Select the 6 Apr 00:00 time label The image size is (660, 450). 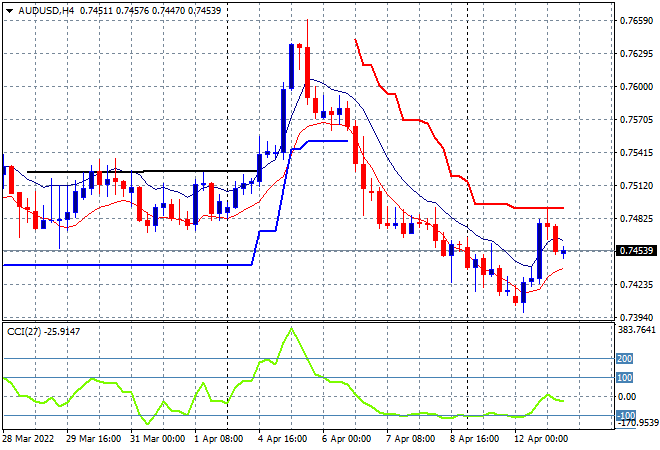tap(346, 439)
